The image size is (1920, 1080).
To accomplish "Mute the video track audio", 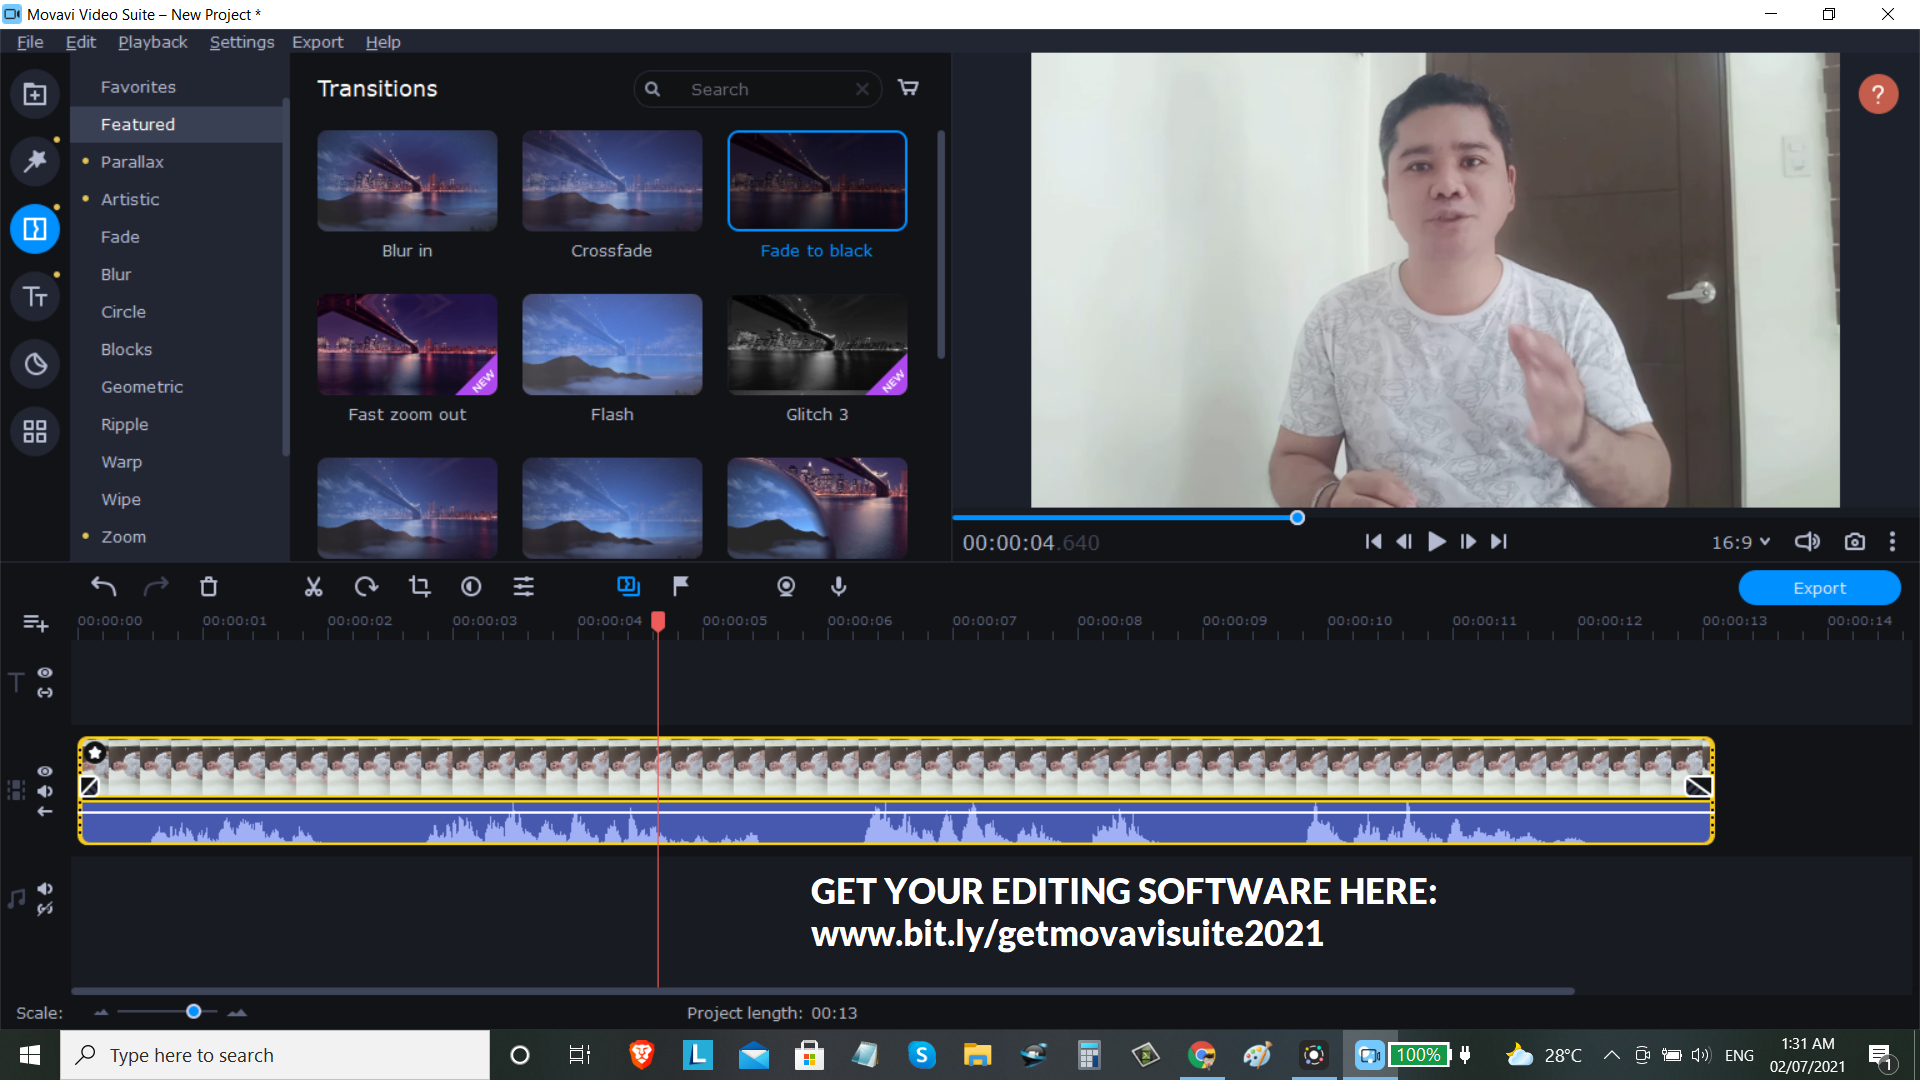I will pos(45,791).
